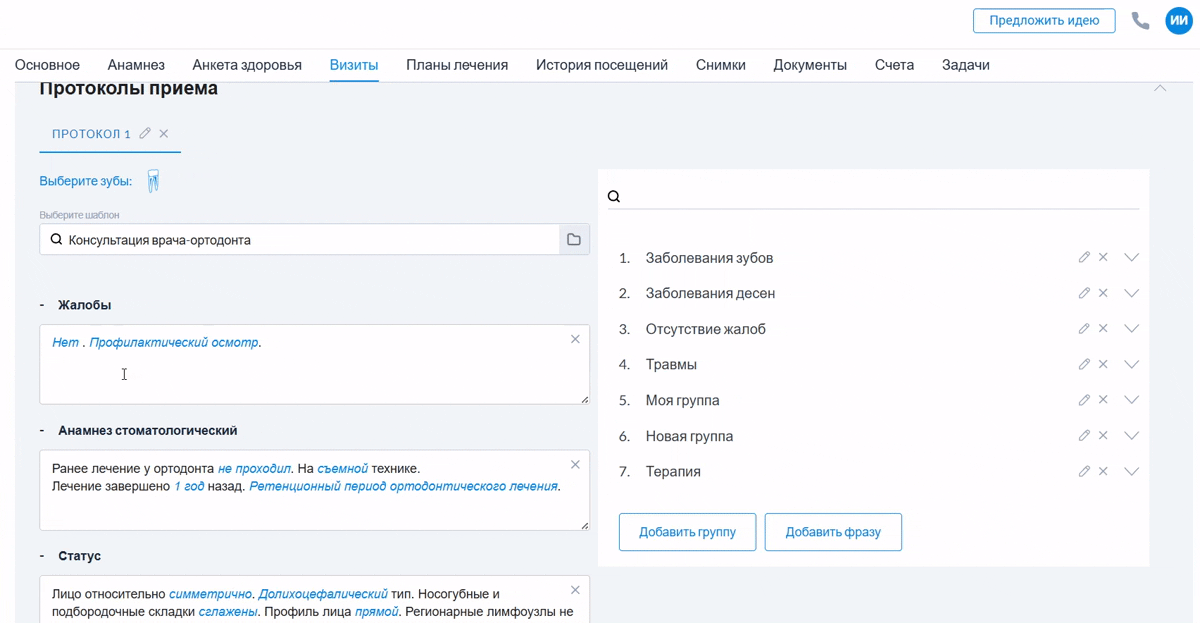Screen dimensions: 1200x623
Task: Edit the Заболевания зубов group
Action: (x=1084, y=257)
